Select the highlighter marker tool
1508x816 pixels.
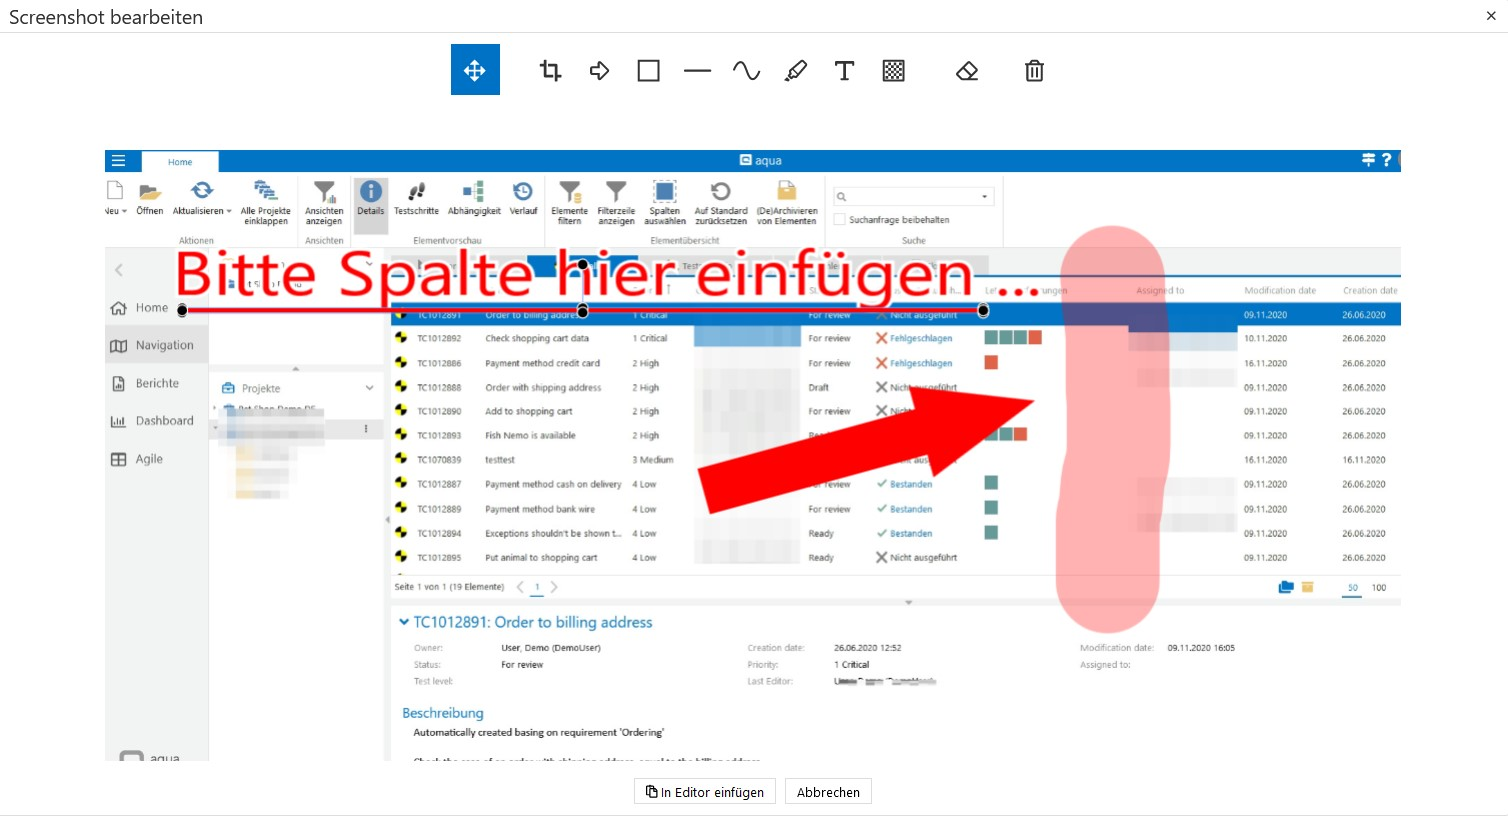pos(795,70)
